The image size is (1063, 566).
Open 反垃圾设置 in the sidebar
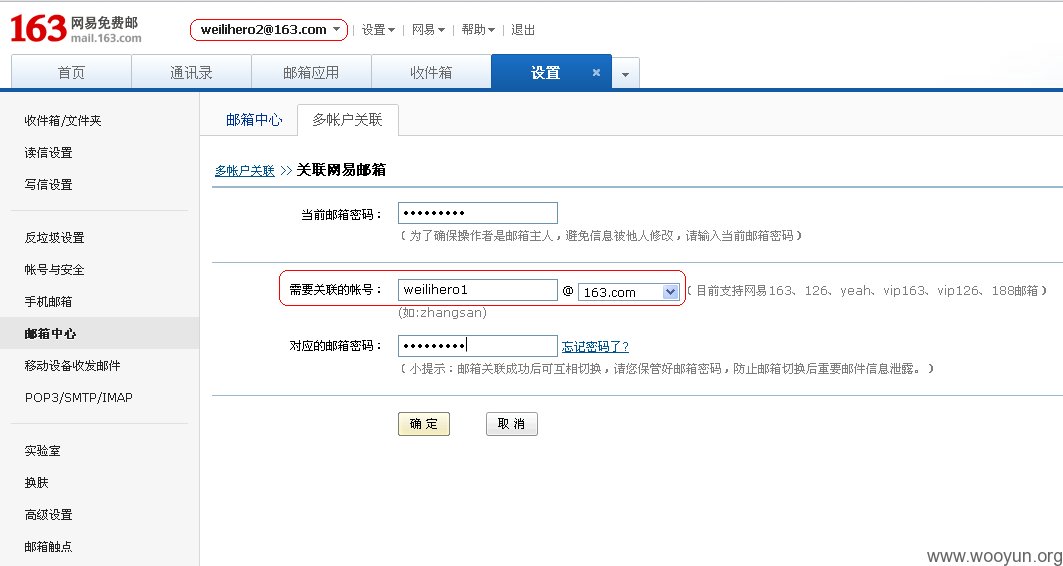pos(54,237)
